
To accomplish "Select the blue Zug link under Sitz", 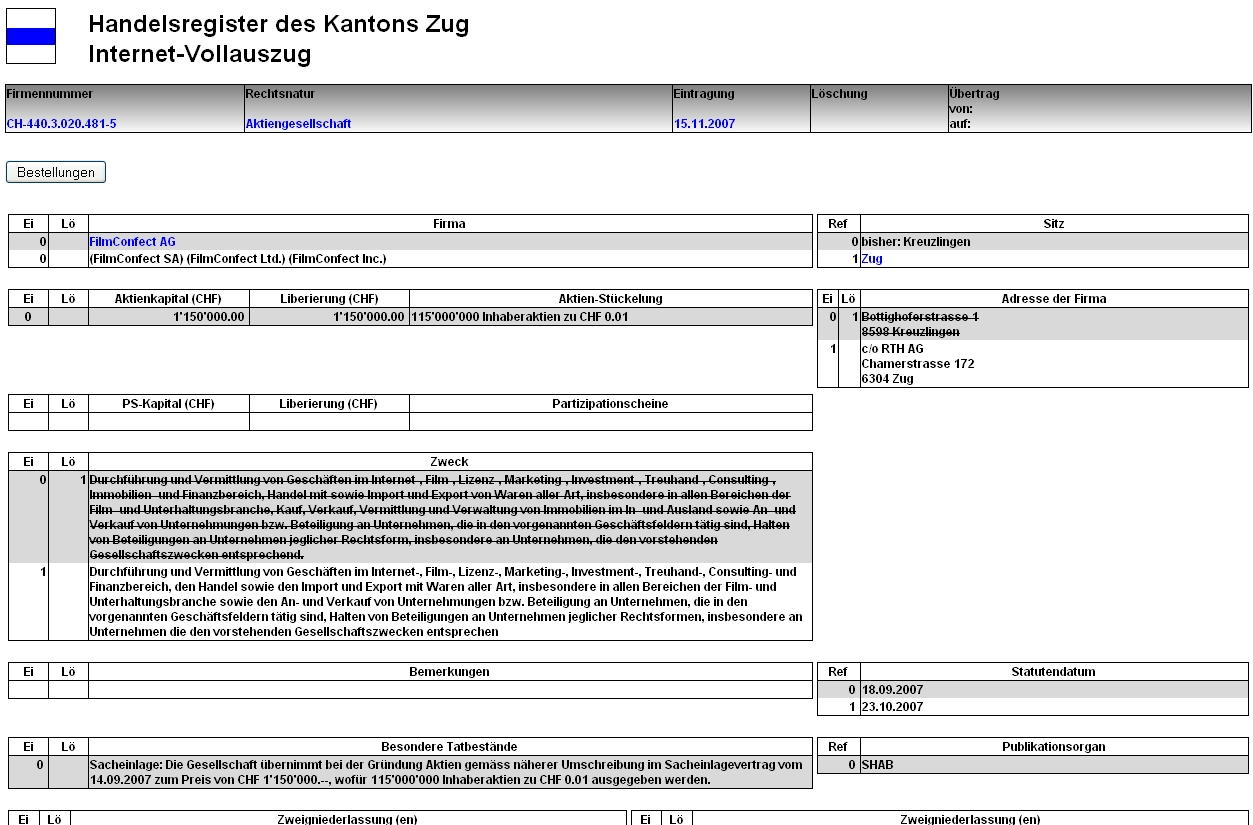I will tap(872, 259).
